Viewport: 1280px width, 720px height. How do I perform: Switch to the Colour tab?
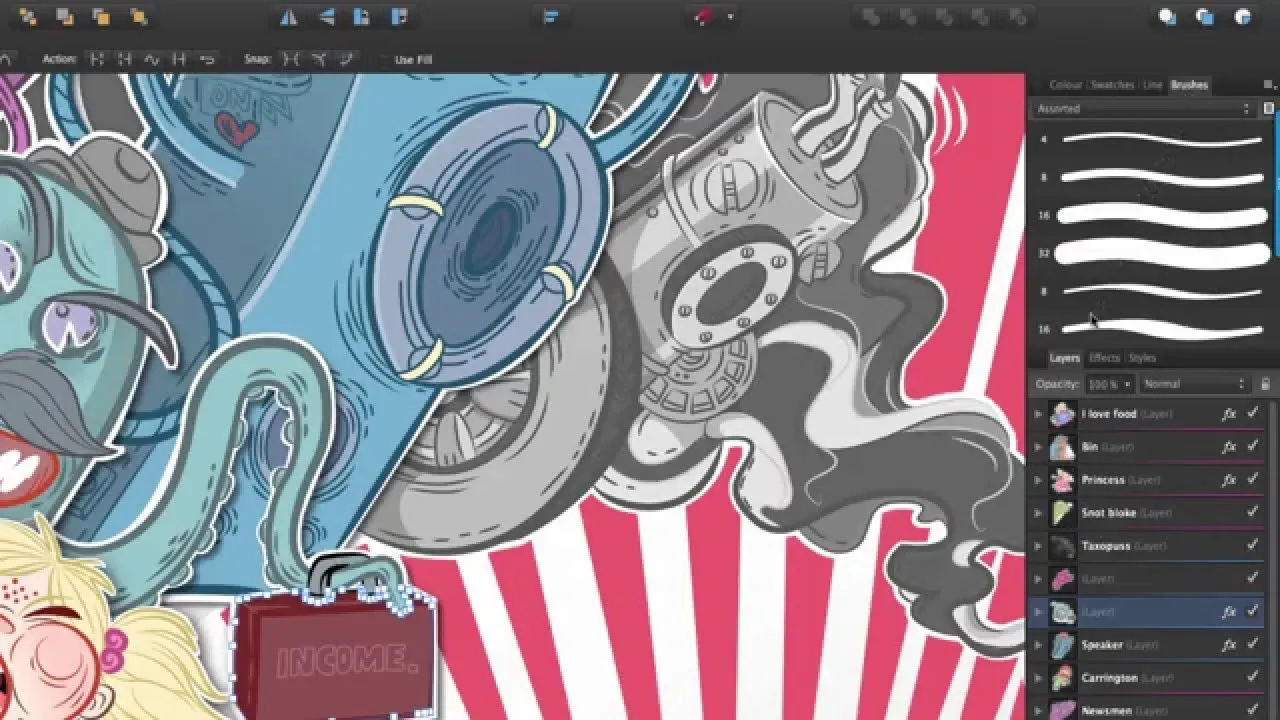click(x=1065, y=85)
